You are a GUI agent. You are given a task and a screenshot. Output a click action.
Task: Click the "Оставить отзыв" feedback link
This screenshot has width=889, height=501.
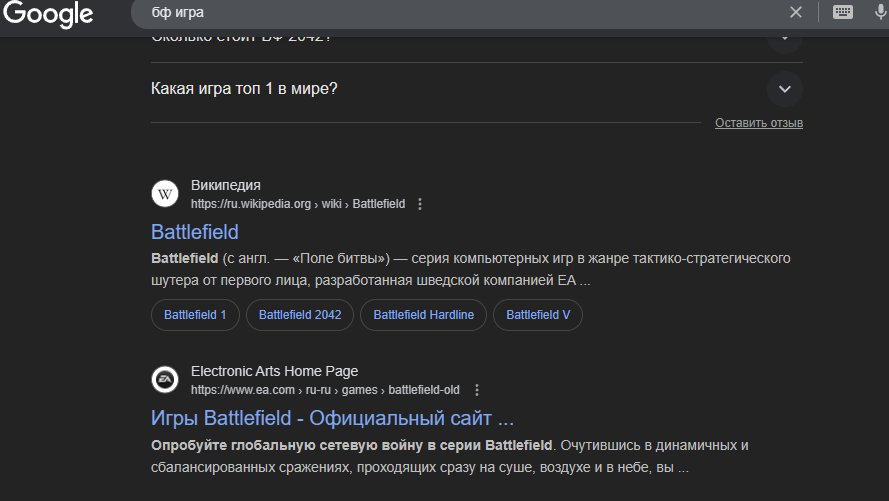pos(759,123)
